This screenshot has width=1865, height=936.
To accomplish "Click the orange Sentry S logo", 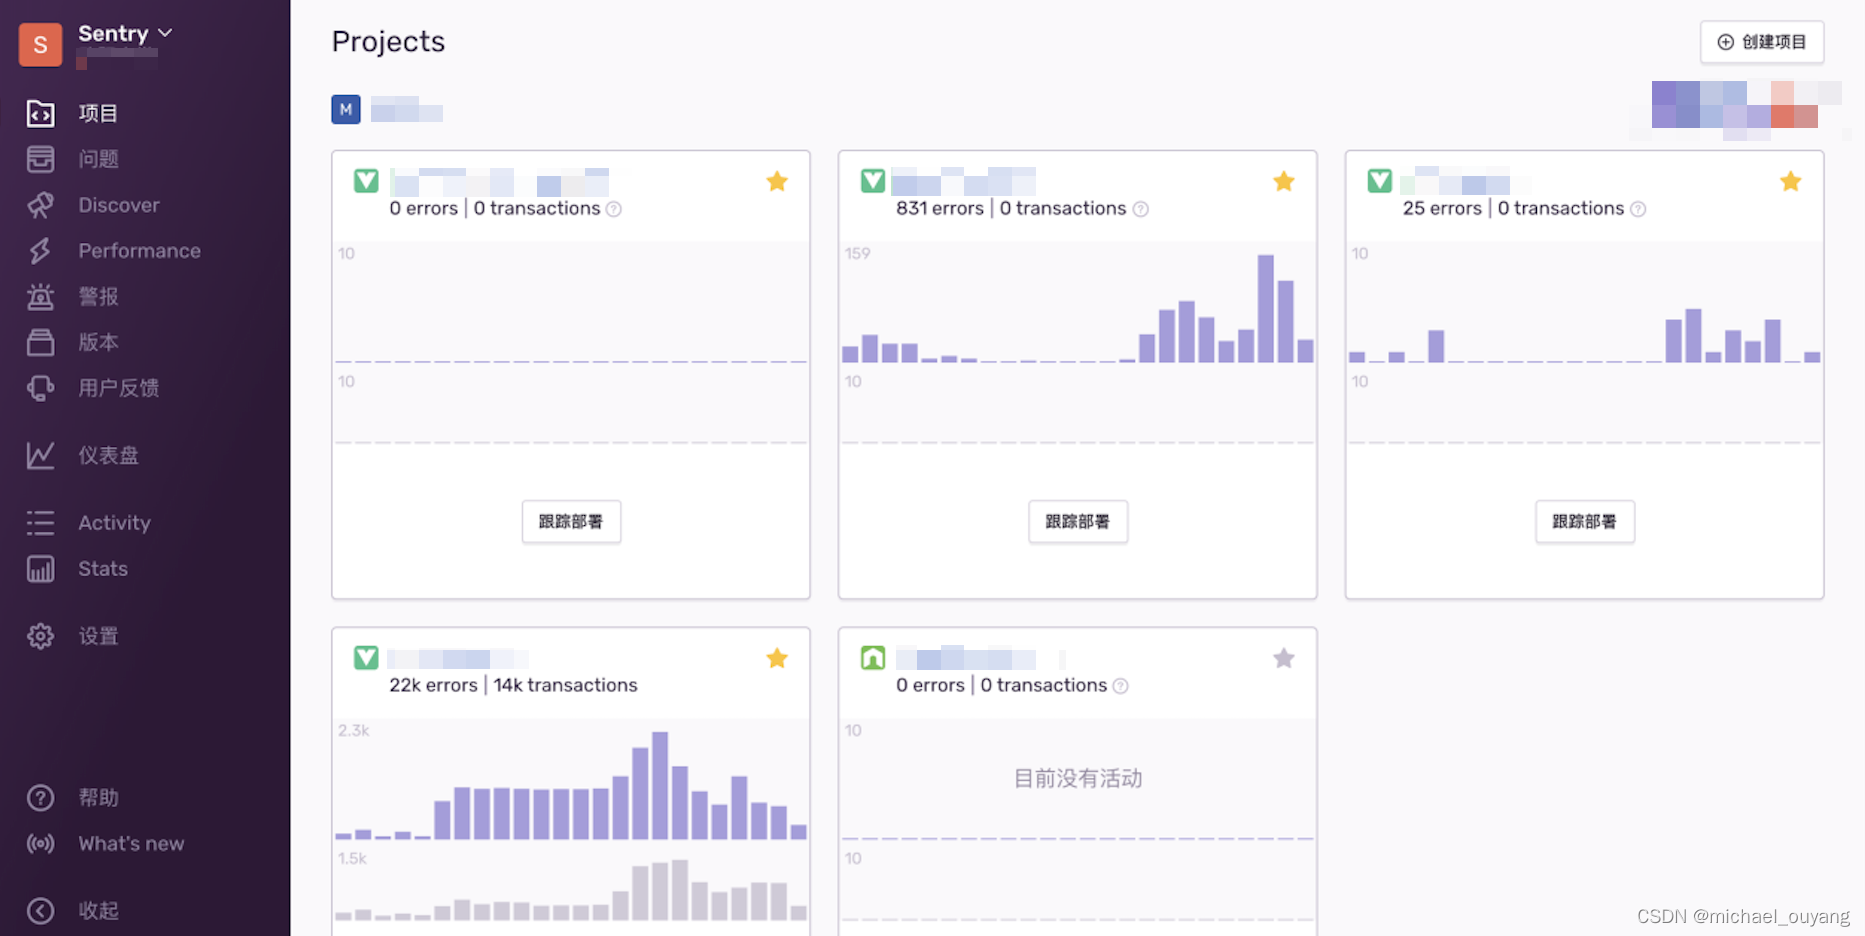I will tap(40, 44).
